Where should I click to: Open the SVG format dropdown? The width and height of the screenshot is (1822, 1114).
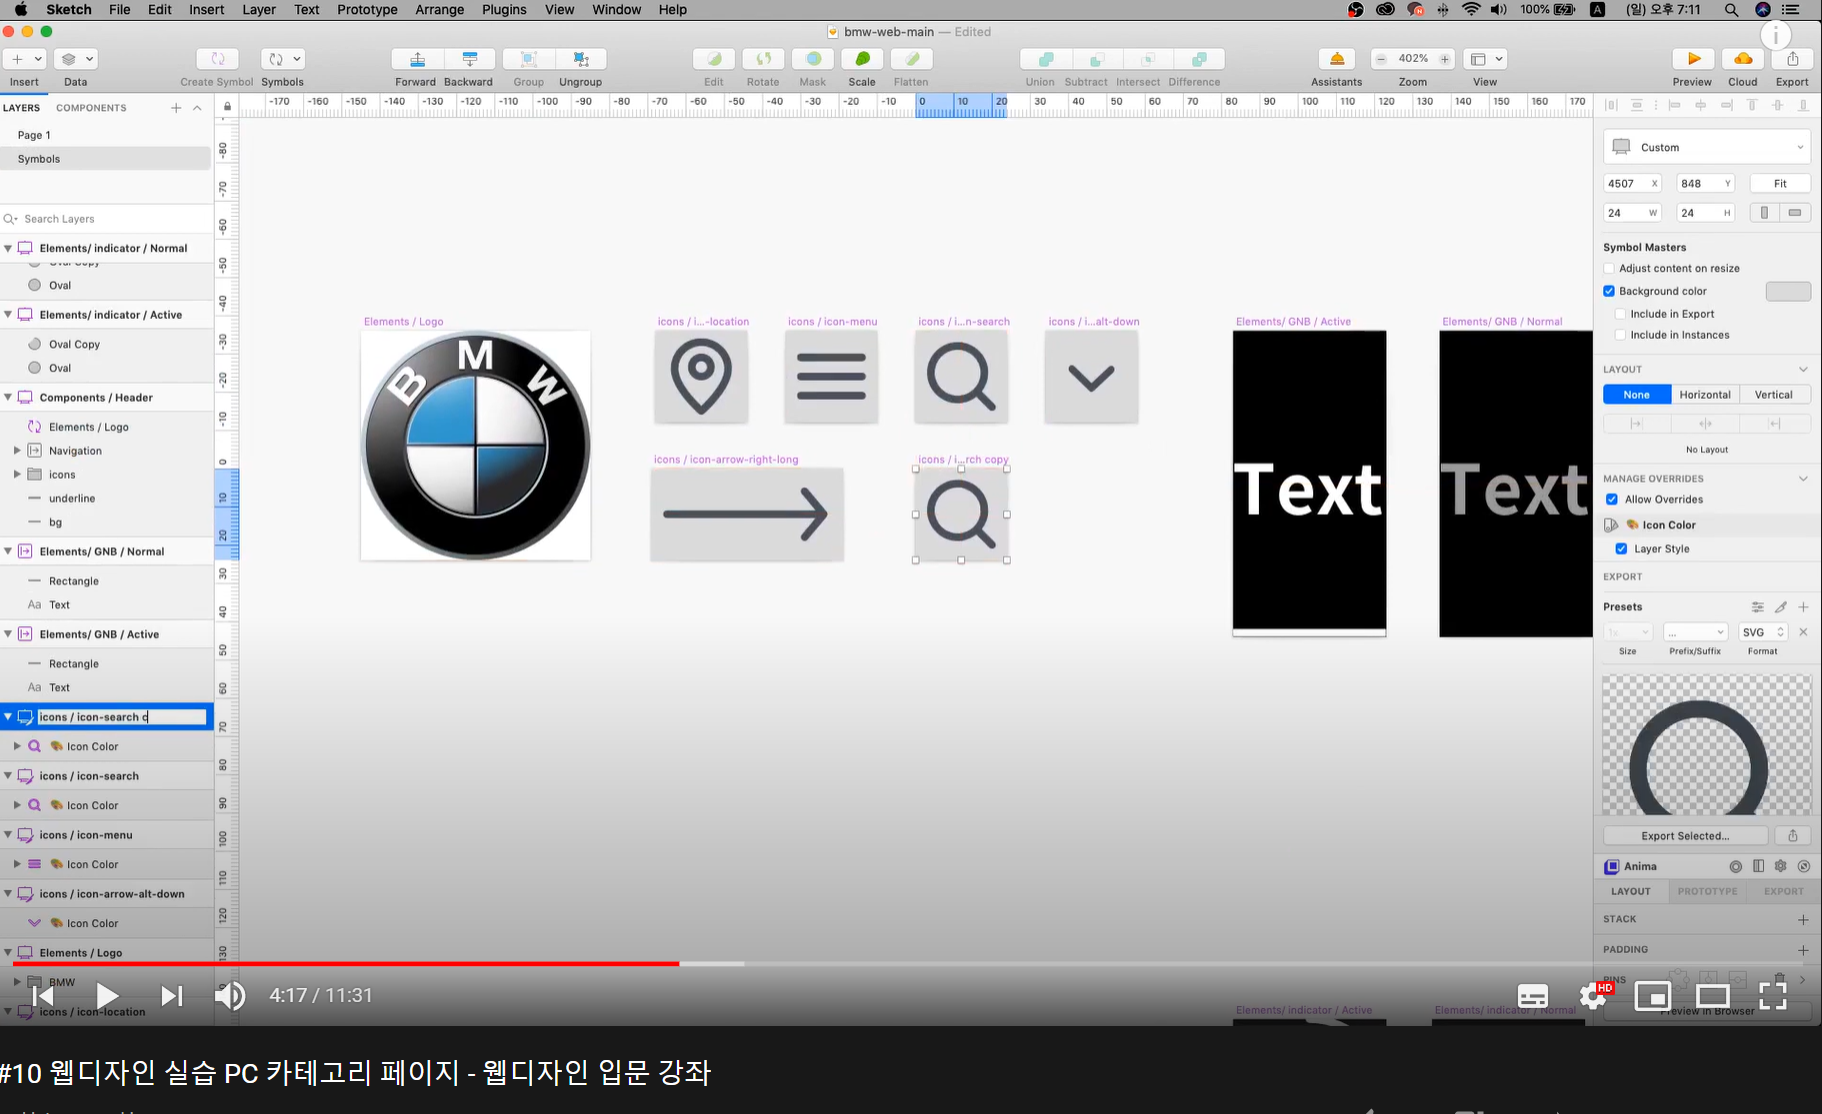1763,632
